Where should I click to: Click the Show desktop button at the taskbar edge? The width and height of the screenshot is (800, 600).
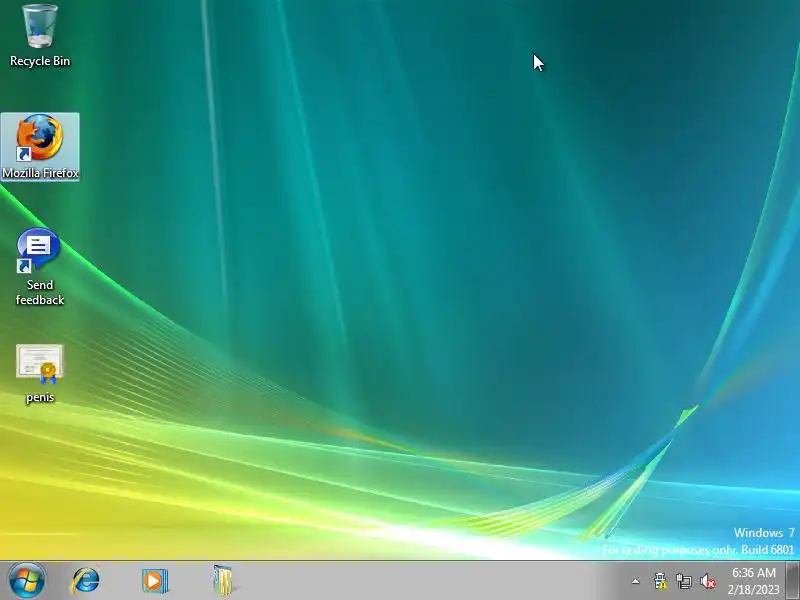coord(793,581)
